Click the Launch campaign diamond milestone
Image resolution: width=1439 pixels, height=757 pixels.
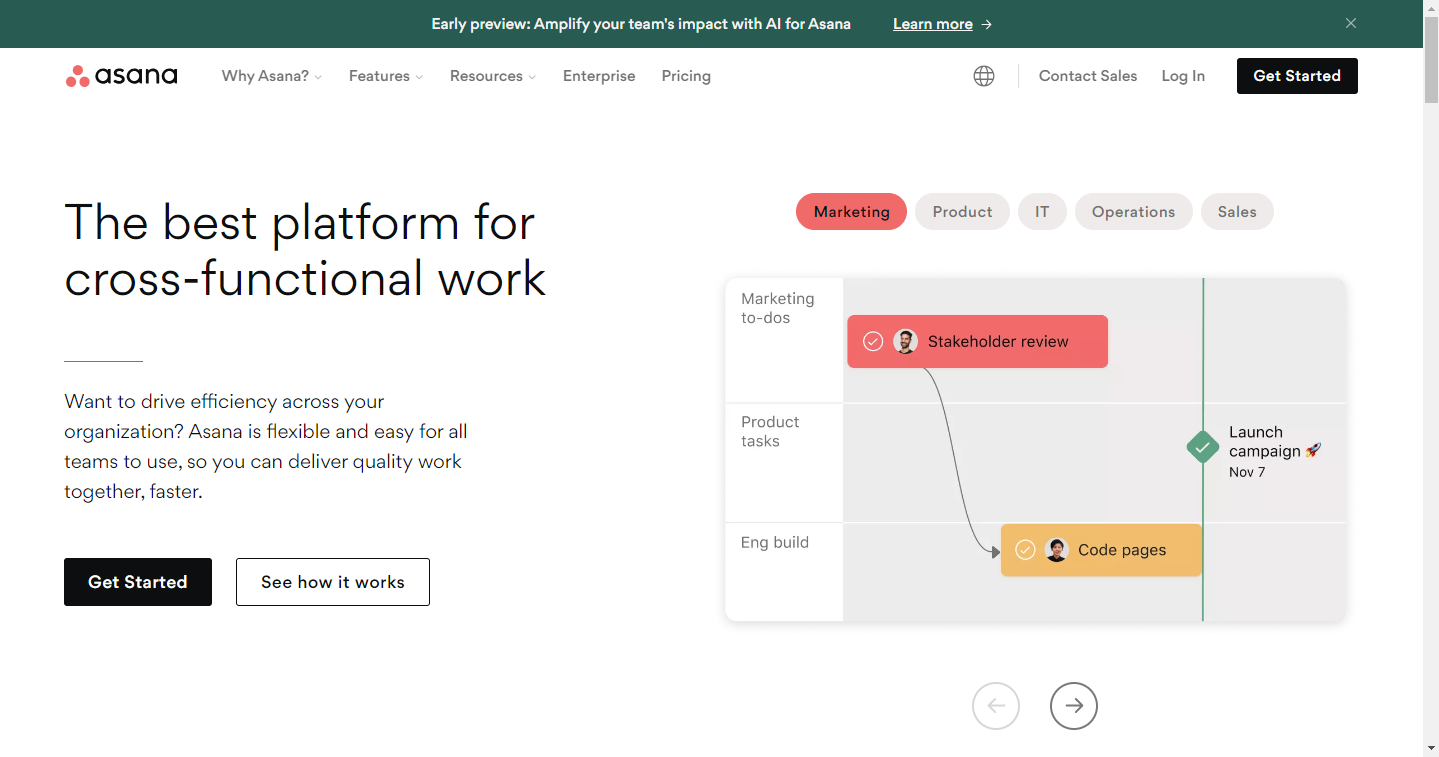coord(1203,446)
